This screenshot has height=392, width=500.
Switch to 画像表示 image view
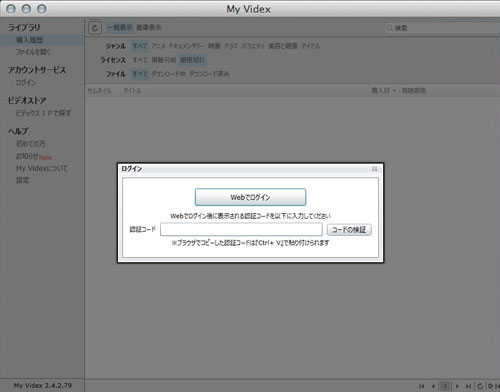click(149, 28)
